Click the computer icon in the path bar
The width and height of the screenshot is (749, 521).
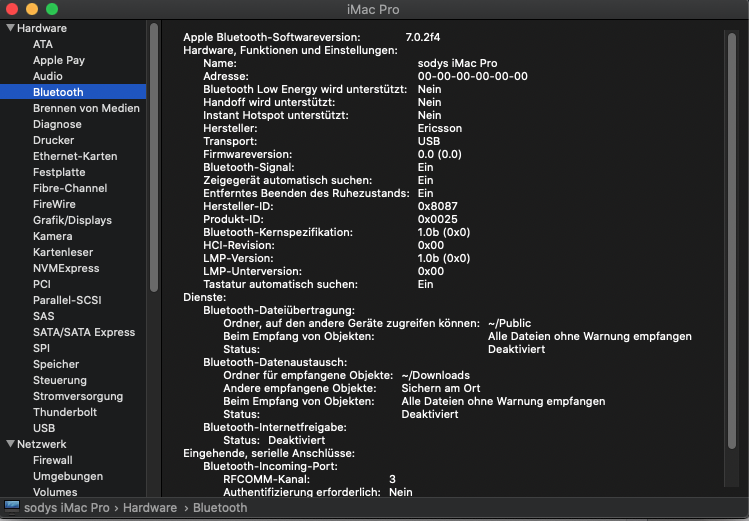11,508
